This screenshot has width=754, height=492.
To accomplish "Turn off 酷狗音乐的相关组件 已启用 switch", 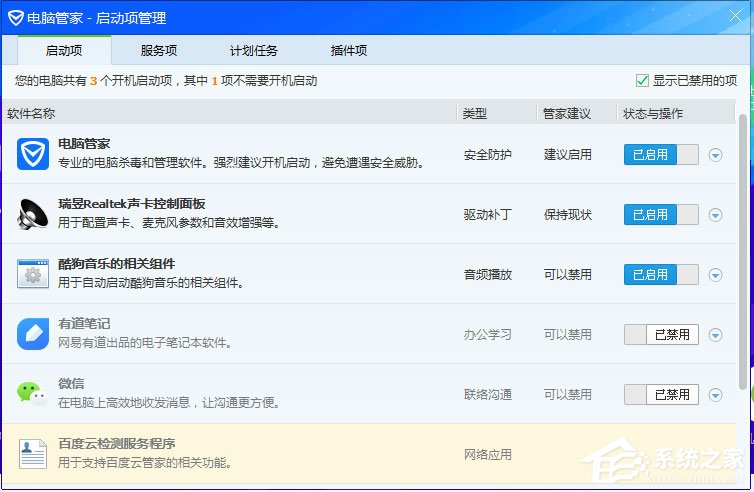I will point(661,275).
